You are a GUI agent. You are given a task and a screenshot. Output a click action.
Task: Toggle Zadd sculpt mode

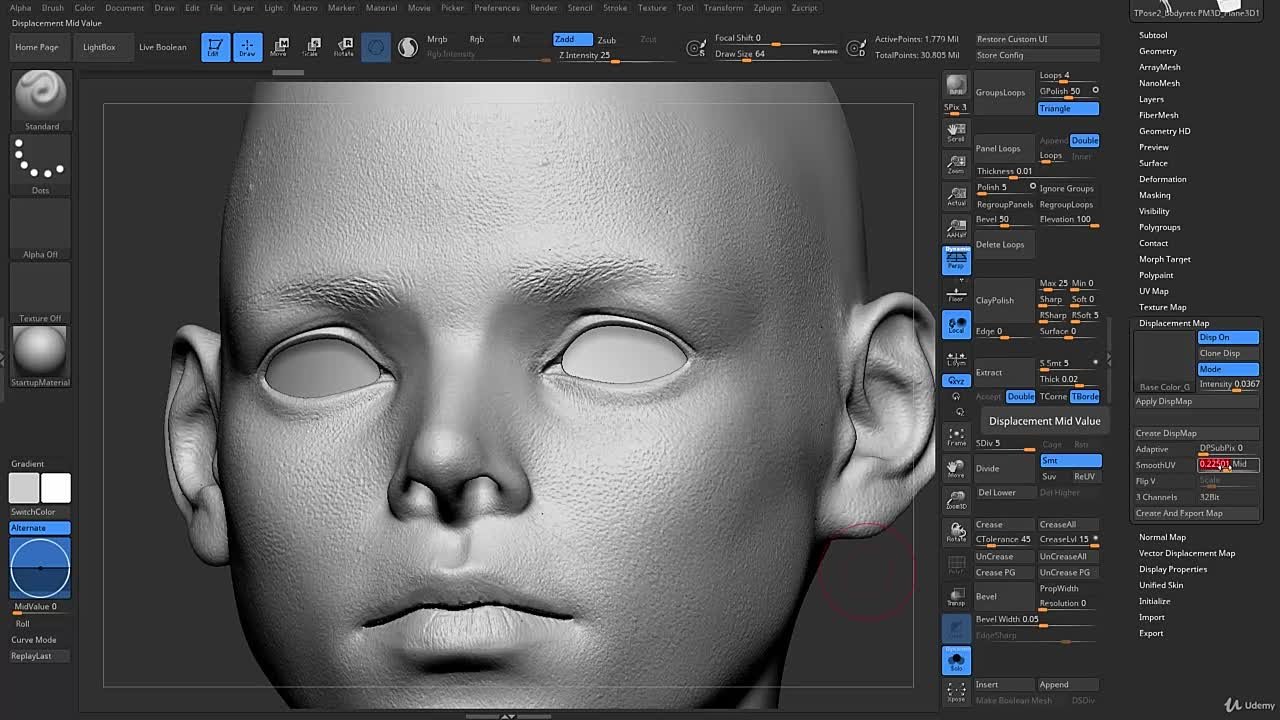pyautogui.click(x=572, y=39)
